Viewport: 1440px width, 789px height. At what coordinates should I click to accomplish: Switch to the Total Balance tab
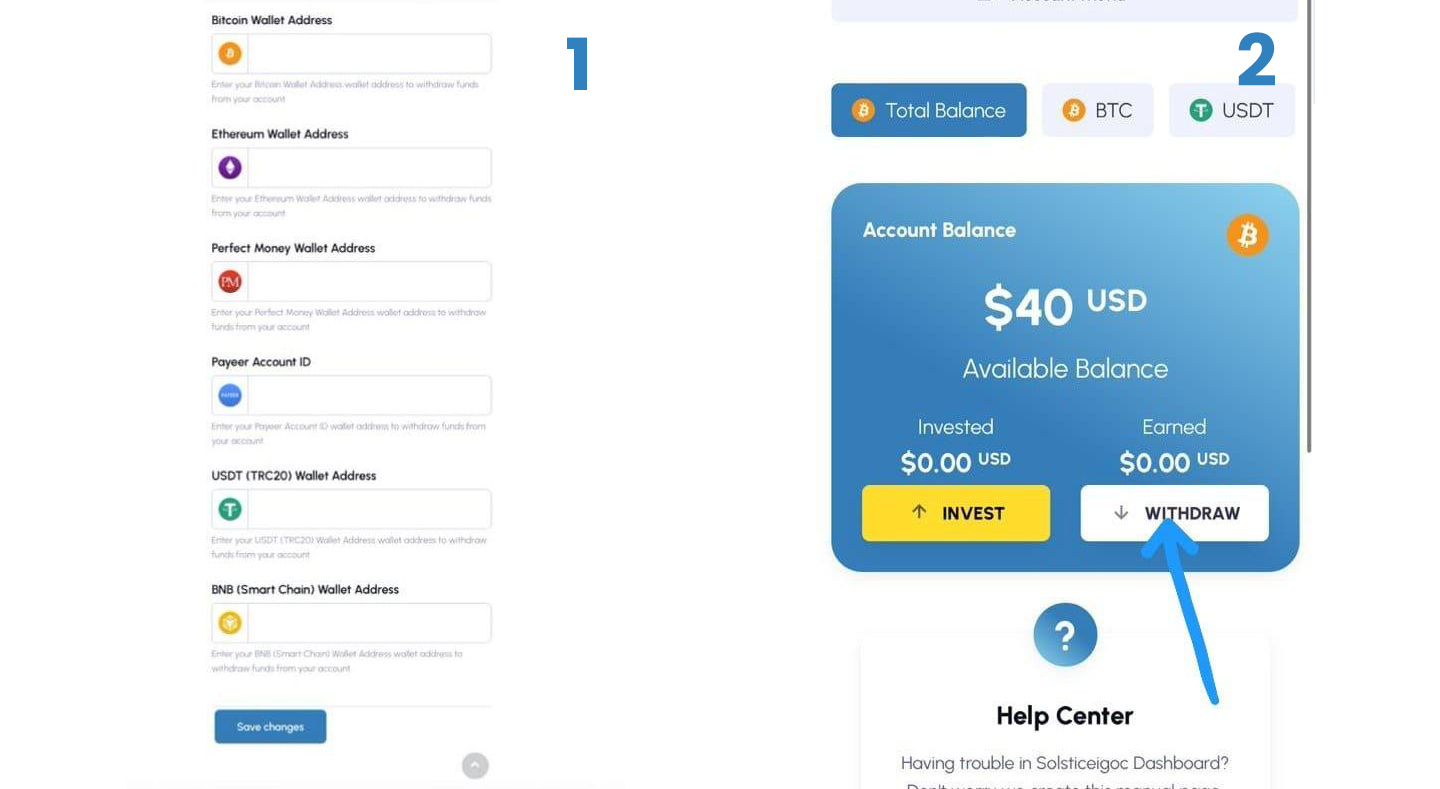pos(928,110)
